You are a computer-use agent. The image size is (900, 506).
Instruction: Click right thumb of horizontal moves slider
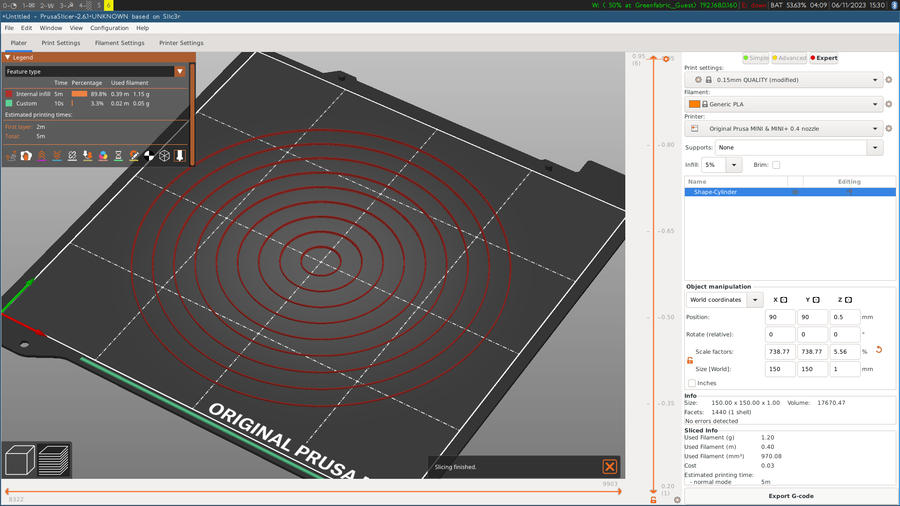(620, 491)
